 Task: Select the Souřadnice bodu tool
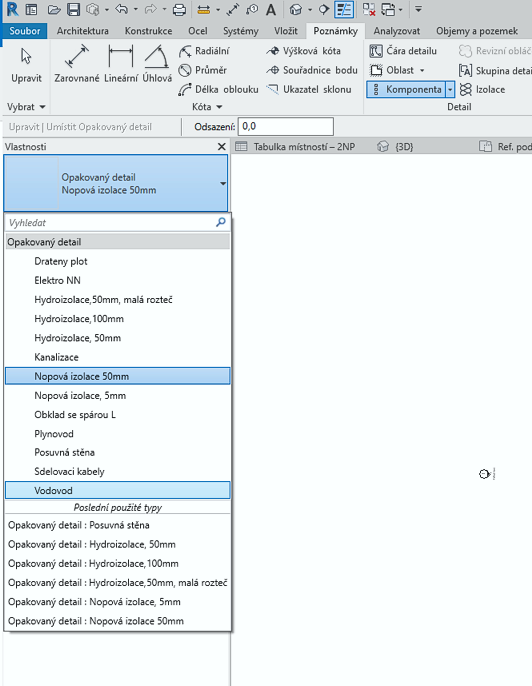pos(312,70)
